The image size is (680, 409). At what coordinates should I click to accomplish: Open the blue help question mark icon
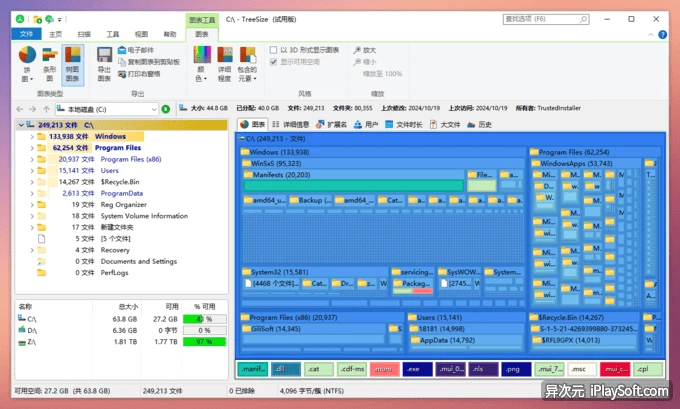pos(662,34)
